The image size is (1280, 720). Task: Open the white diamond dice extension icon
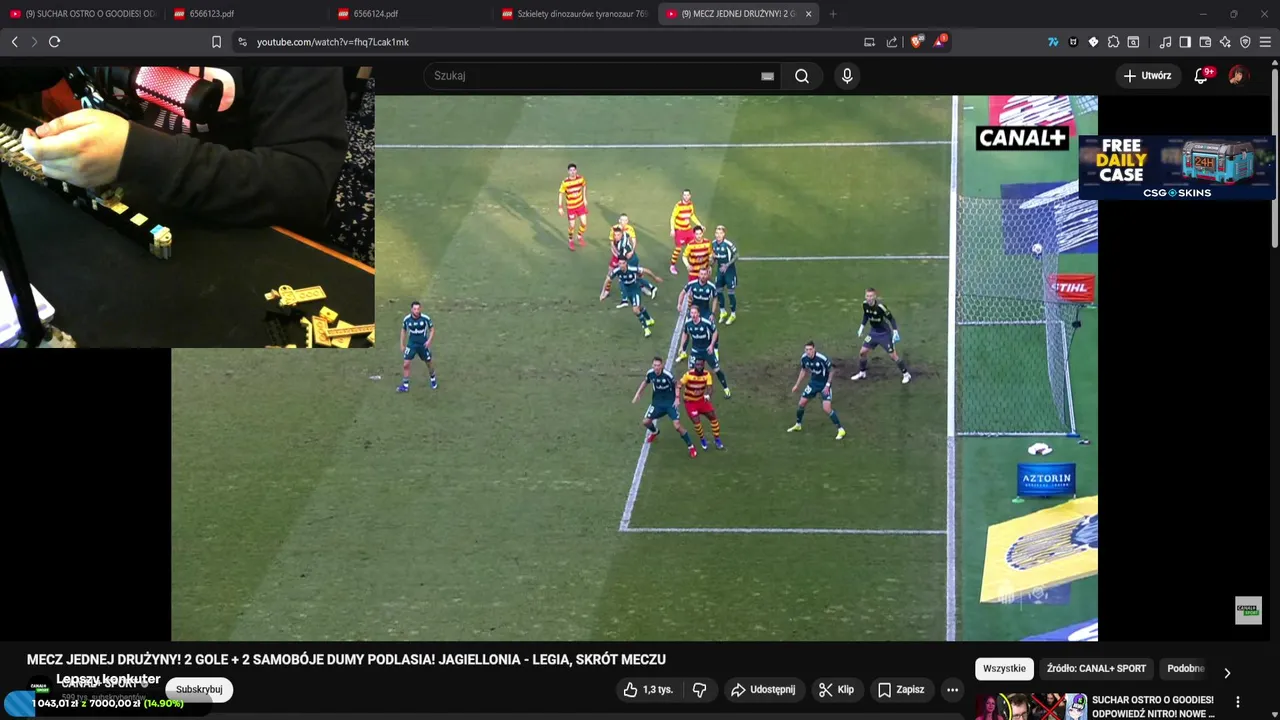[1093, 42]
